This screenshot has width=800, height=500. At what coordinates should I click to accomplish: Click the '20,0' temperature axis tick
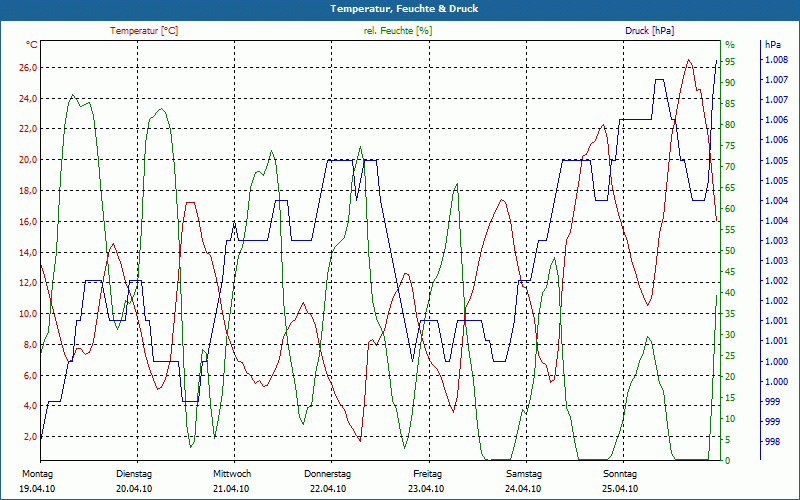point(28,160)
